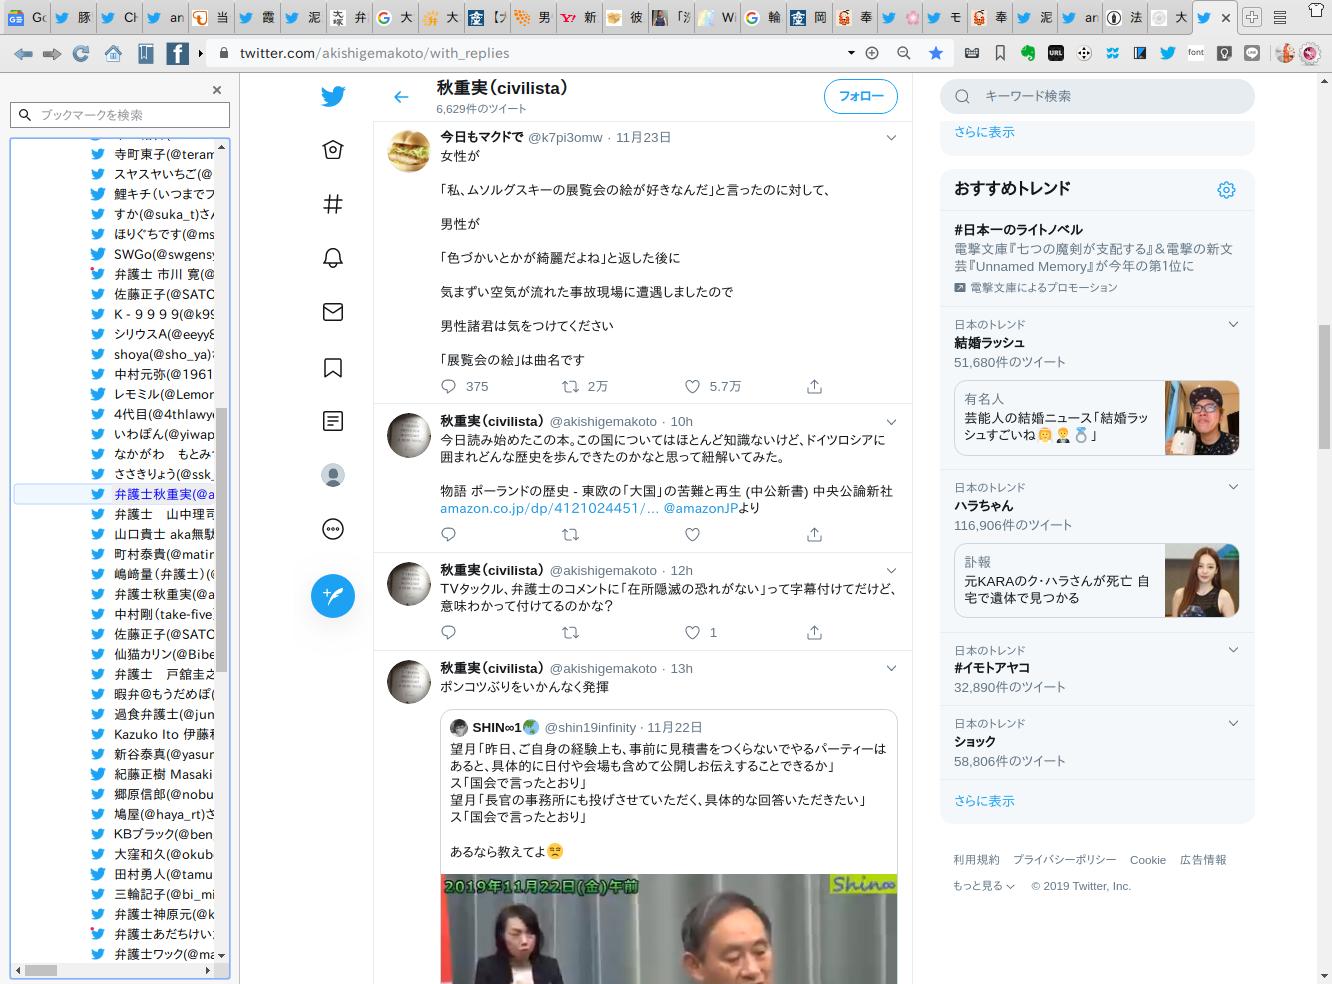Open Lists icon in Twitter sidebar
Viewport: 1332px width, 984px height.
(x=333, y=421)
